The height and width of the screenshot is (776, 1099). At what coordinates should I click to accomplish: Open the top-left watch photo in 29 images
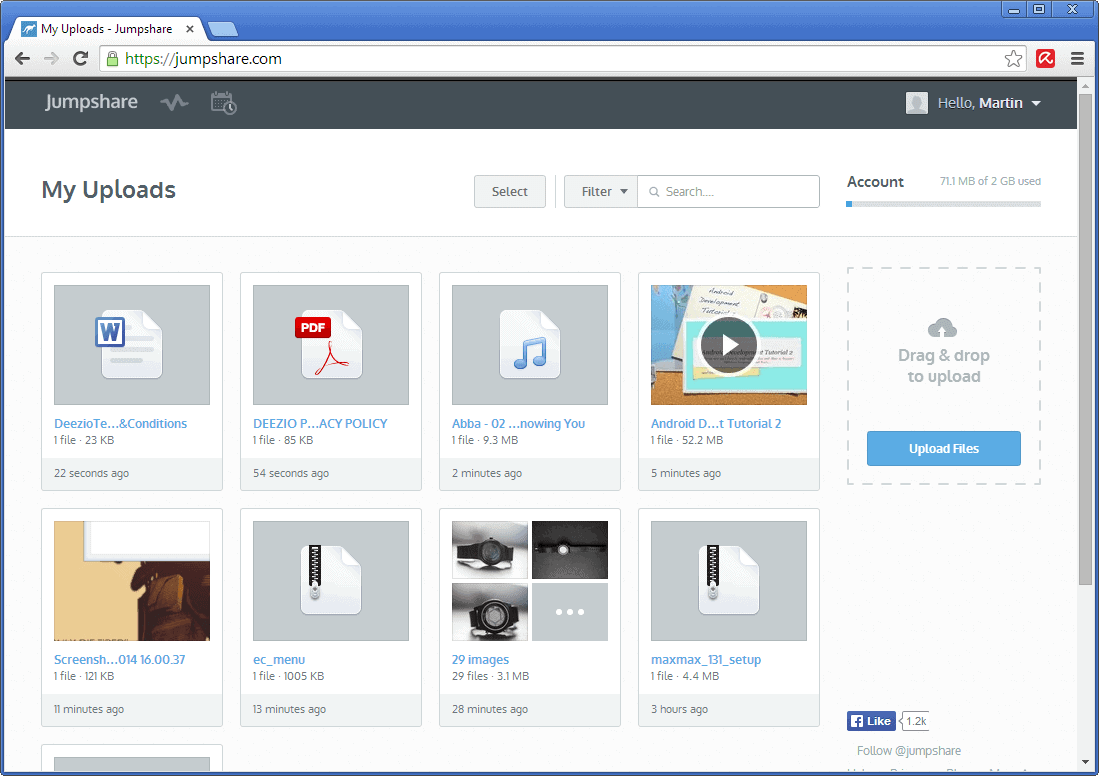pyautogui.click(x=490, y=550)
